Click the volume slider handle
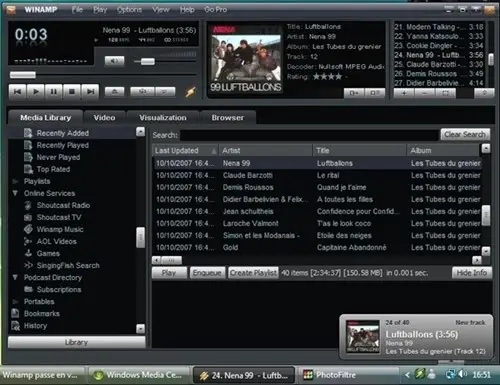500x385 pixels. (148, 61)
